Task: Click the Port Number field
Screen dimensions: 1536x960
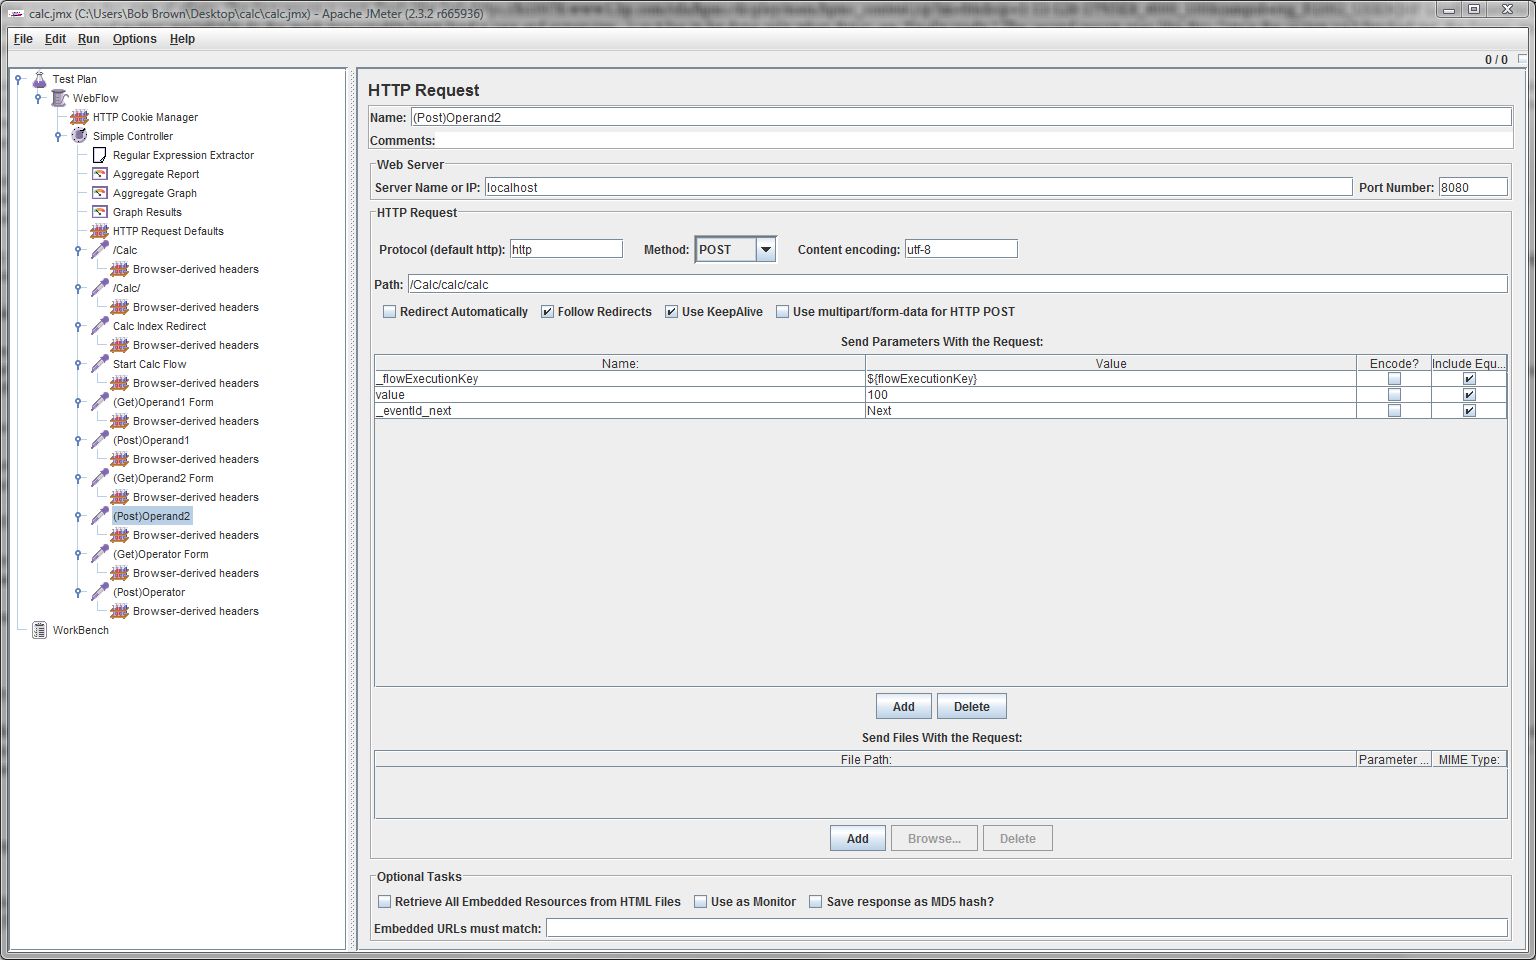Action: 1473,187
